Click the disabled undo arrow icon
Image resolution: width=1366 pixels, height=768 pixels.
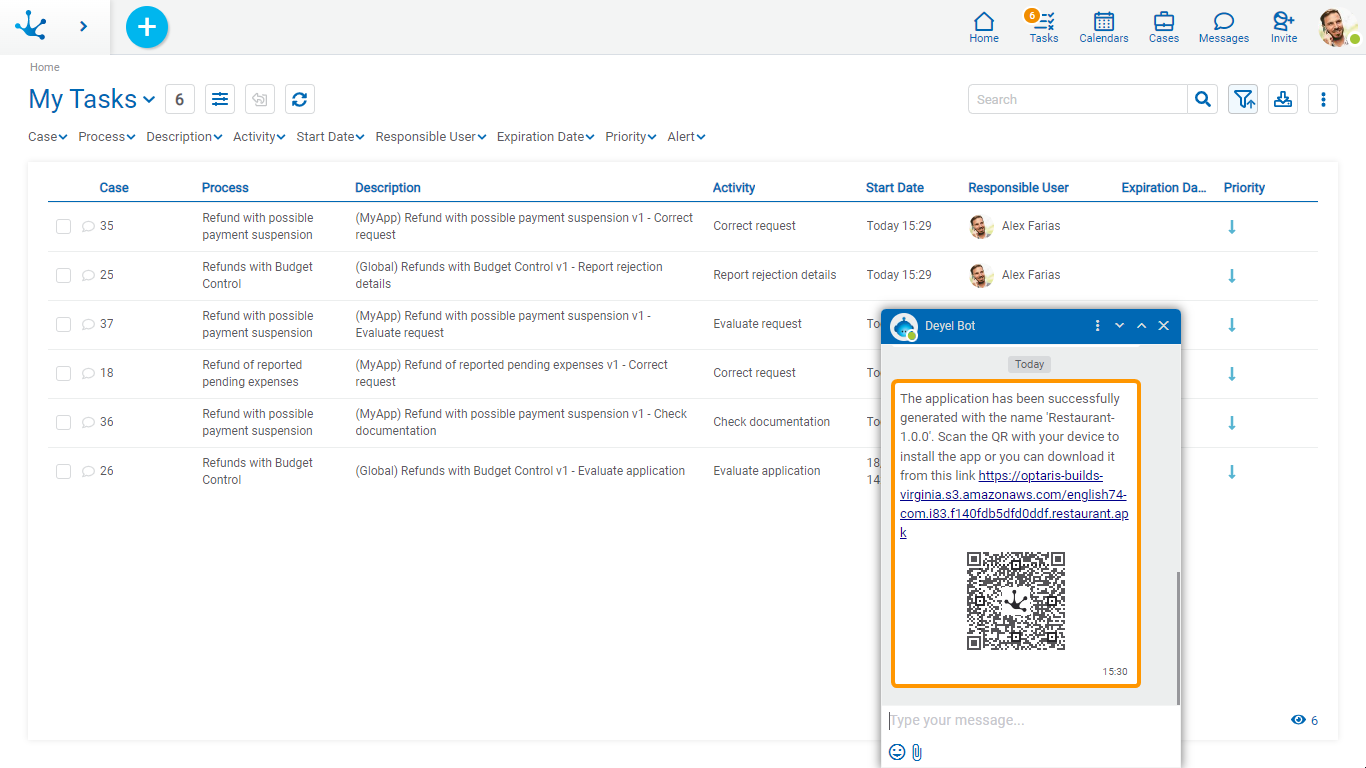(260, 99)
